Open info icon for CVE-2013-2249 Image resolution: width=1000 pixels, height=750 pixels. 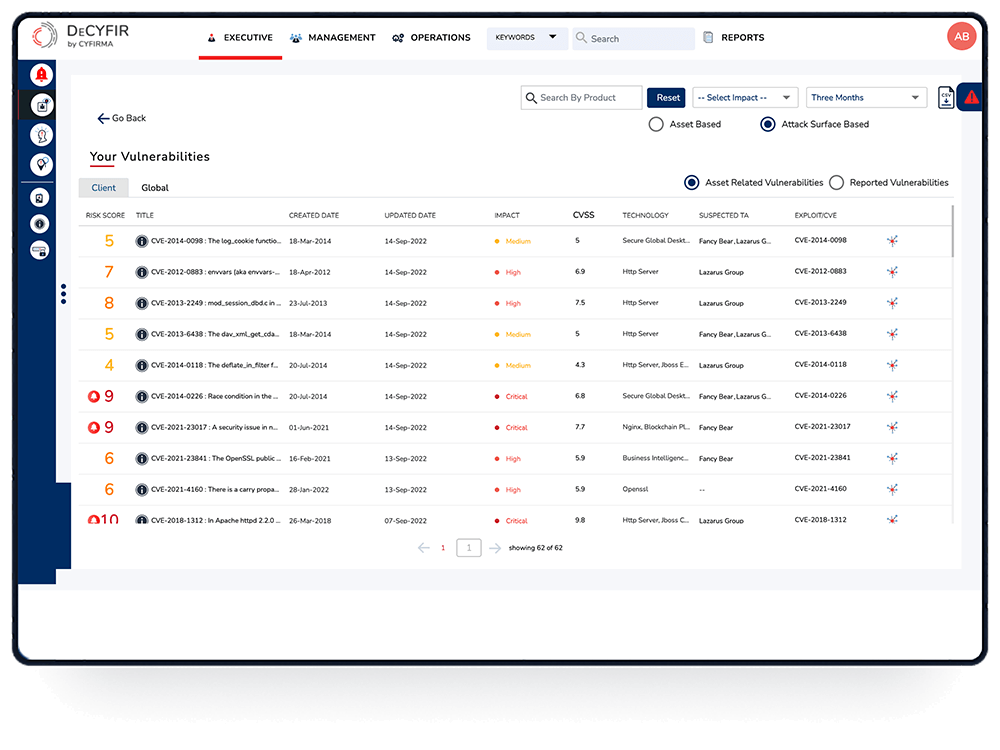pyautogui.click(x=142, y=304)
